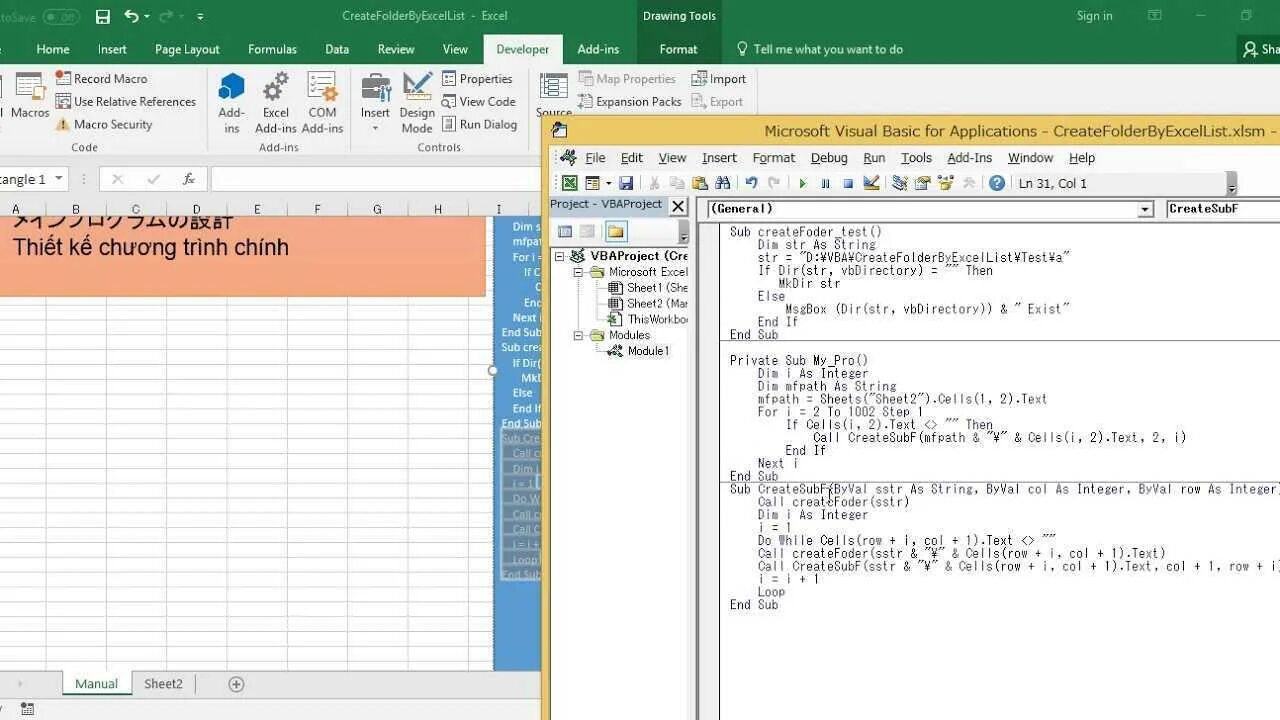Screen dimensions: 1280x720
Task: Save the workbook using Quick Access save icon
Action: click(x=102, y=16)
